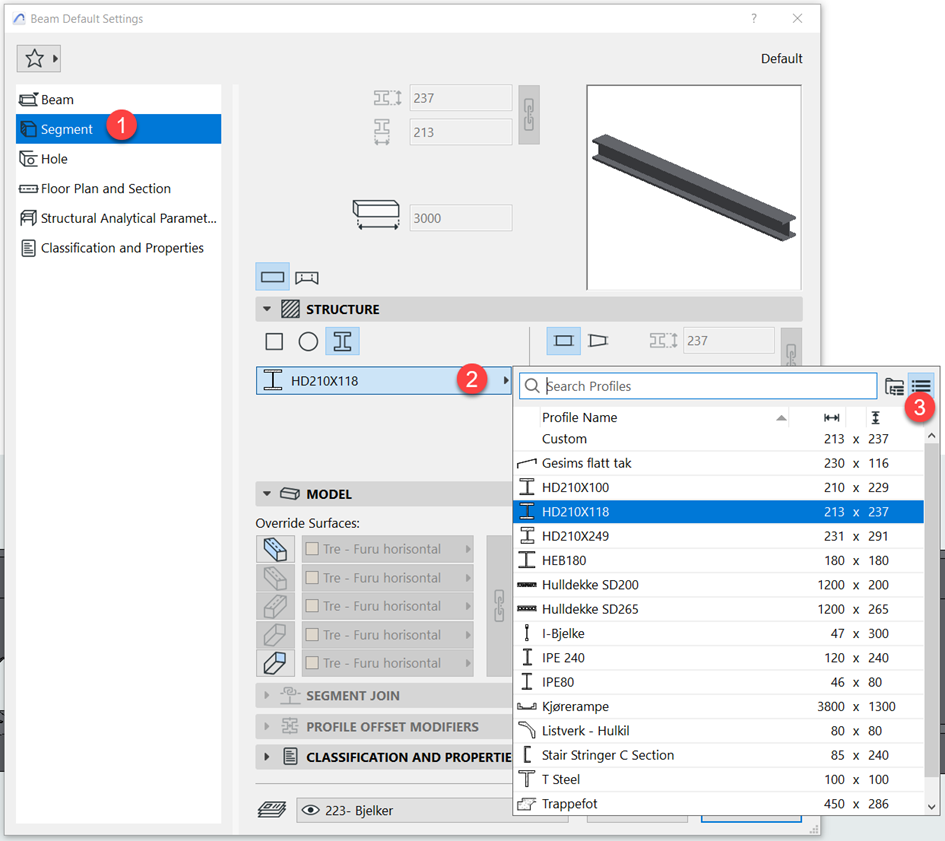Screen dimensions: 945x841
Task: Sort by profile height column icon
Action: [x=876, y=417]
